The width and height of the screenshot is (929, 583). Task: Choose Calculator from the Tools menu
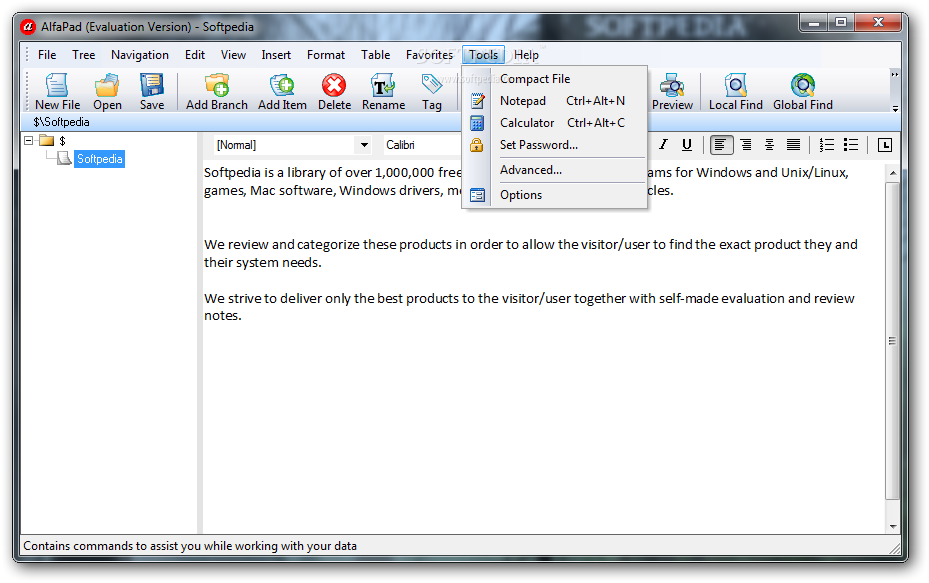click(554, 123)
